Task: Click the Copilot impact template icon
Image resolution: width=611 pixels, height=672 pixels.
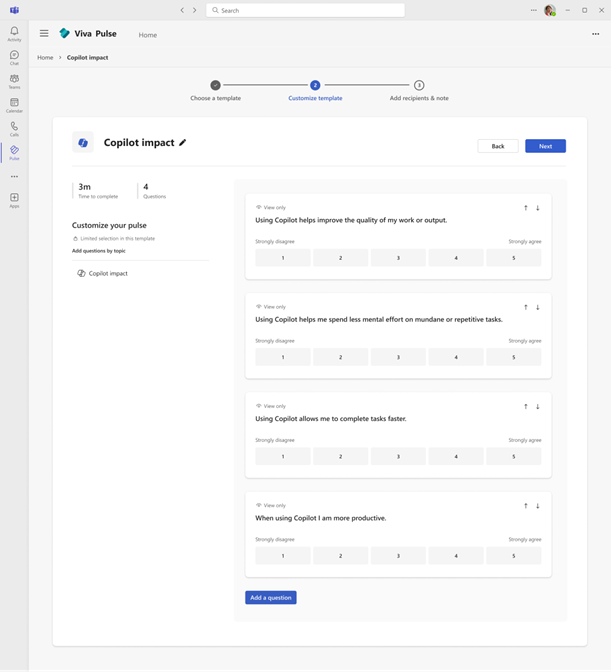Action: [x=83, y=142]
